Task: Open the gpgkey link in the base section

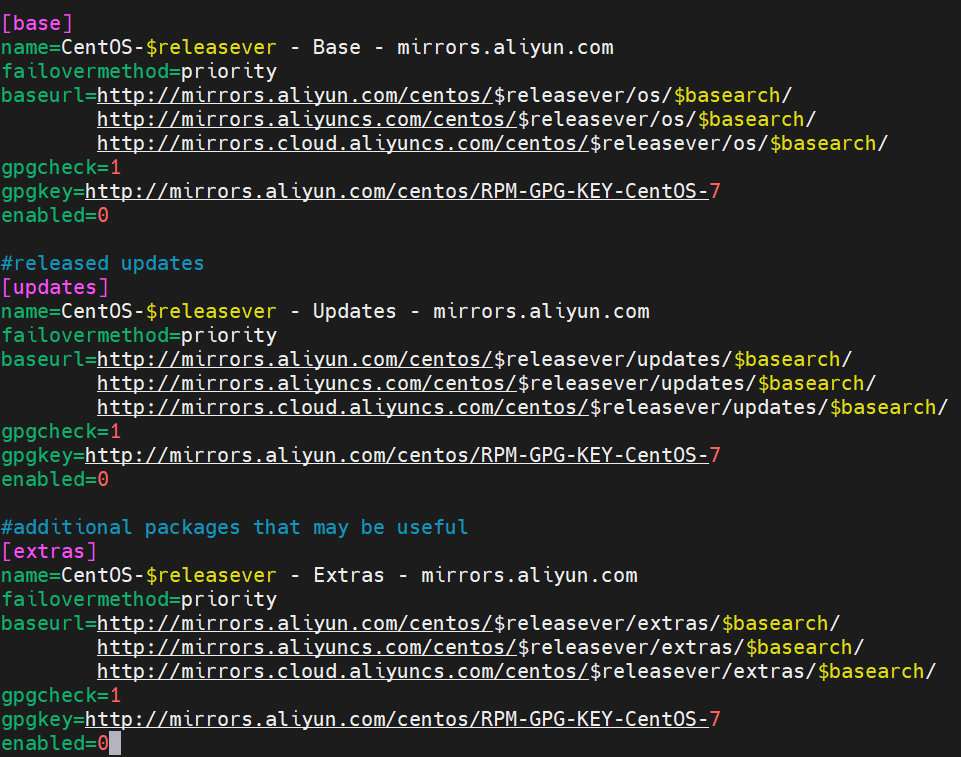Action: click(x=403, y=191)
